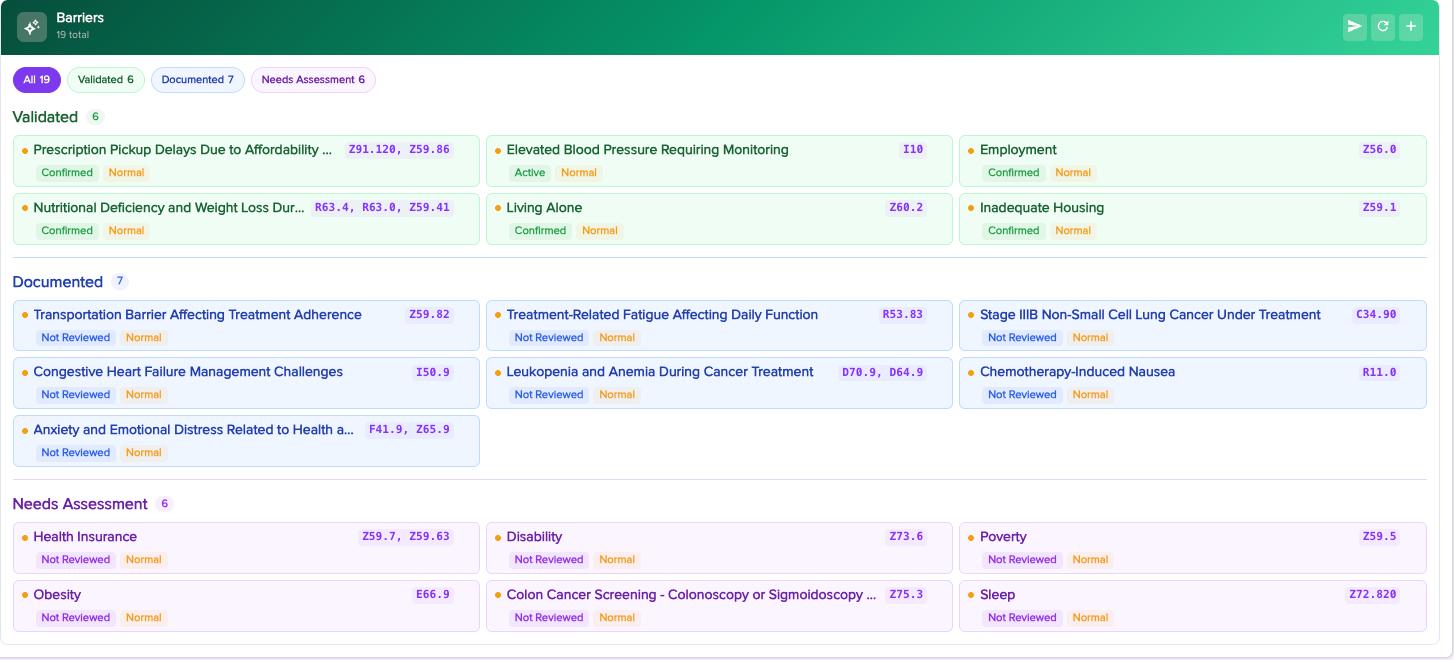This screenshot has width=1454, height=660.
Task: Click the Barriers sparkle icon
Action: (32, 27)
